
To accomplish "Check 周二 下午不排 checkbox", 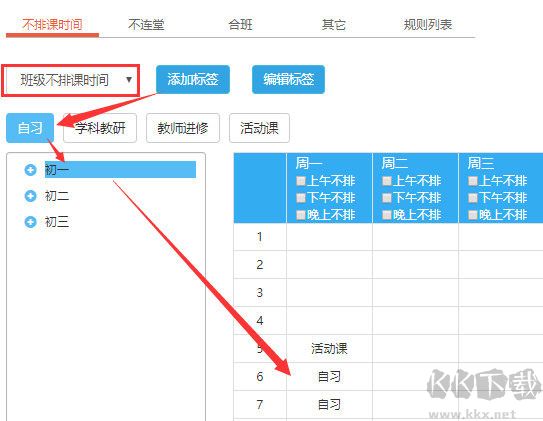I will coord(386,198).
